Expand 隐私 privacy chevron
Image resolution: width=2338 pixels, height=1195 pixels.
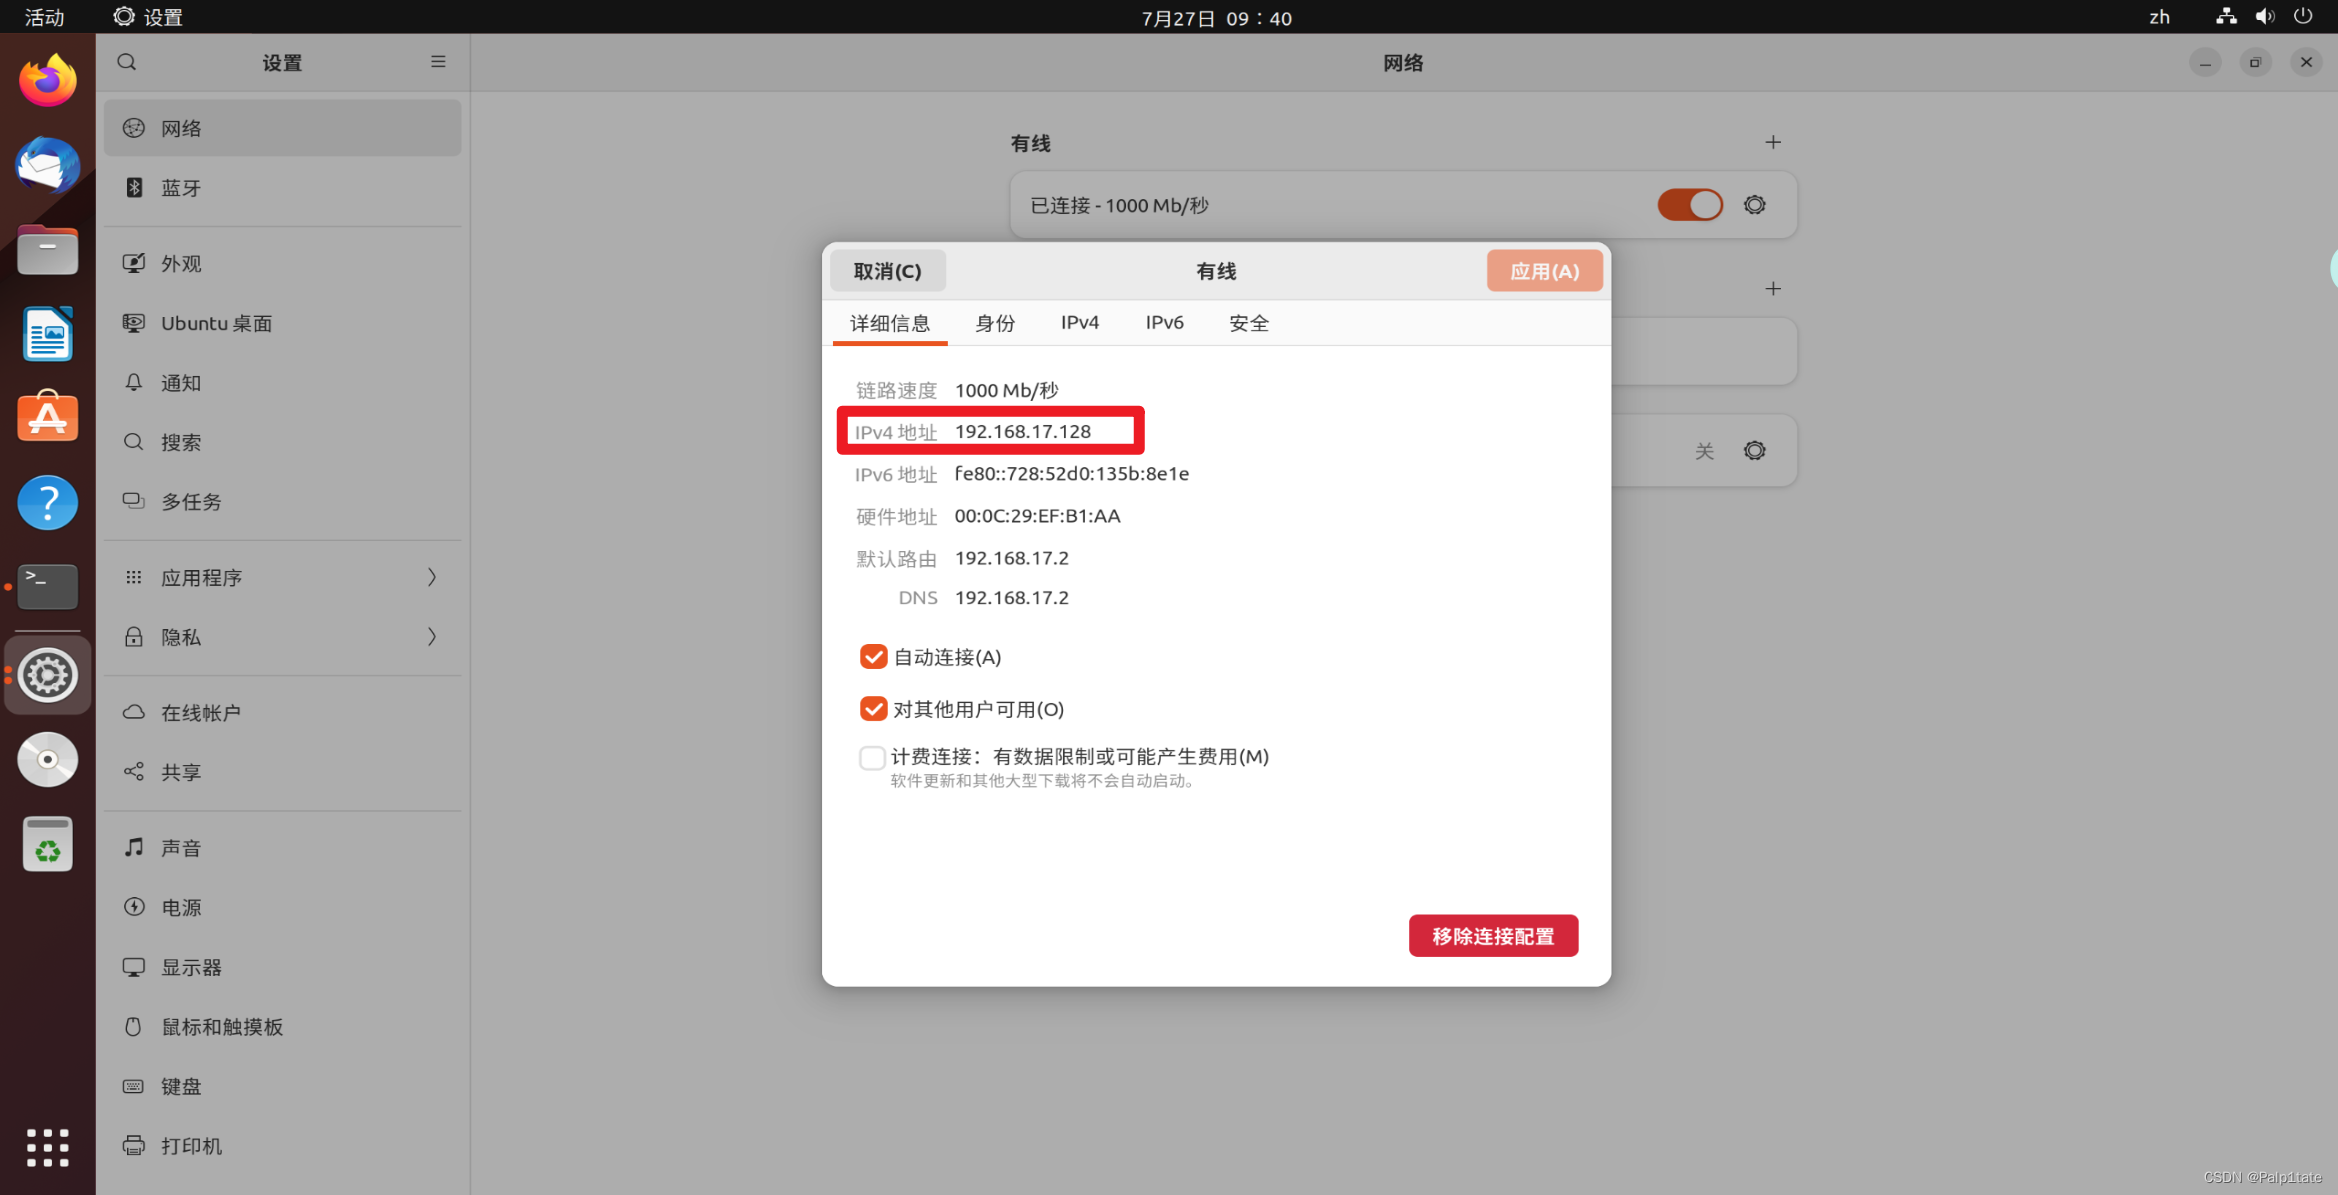(432, 637)
